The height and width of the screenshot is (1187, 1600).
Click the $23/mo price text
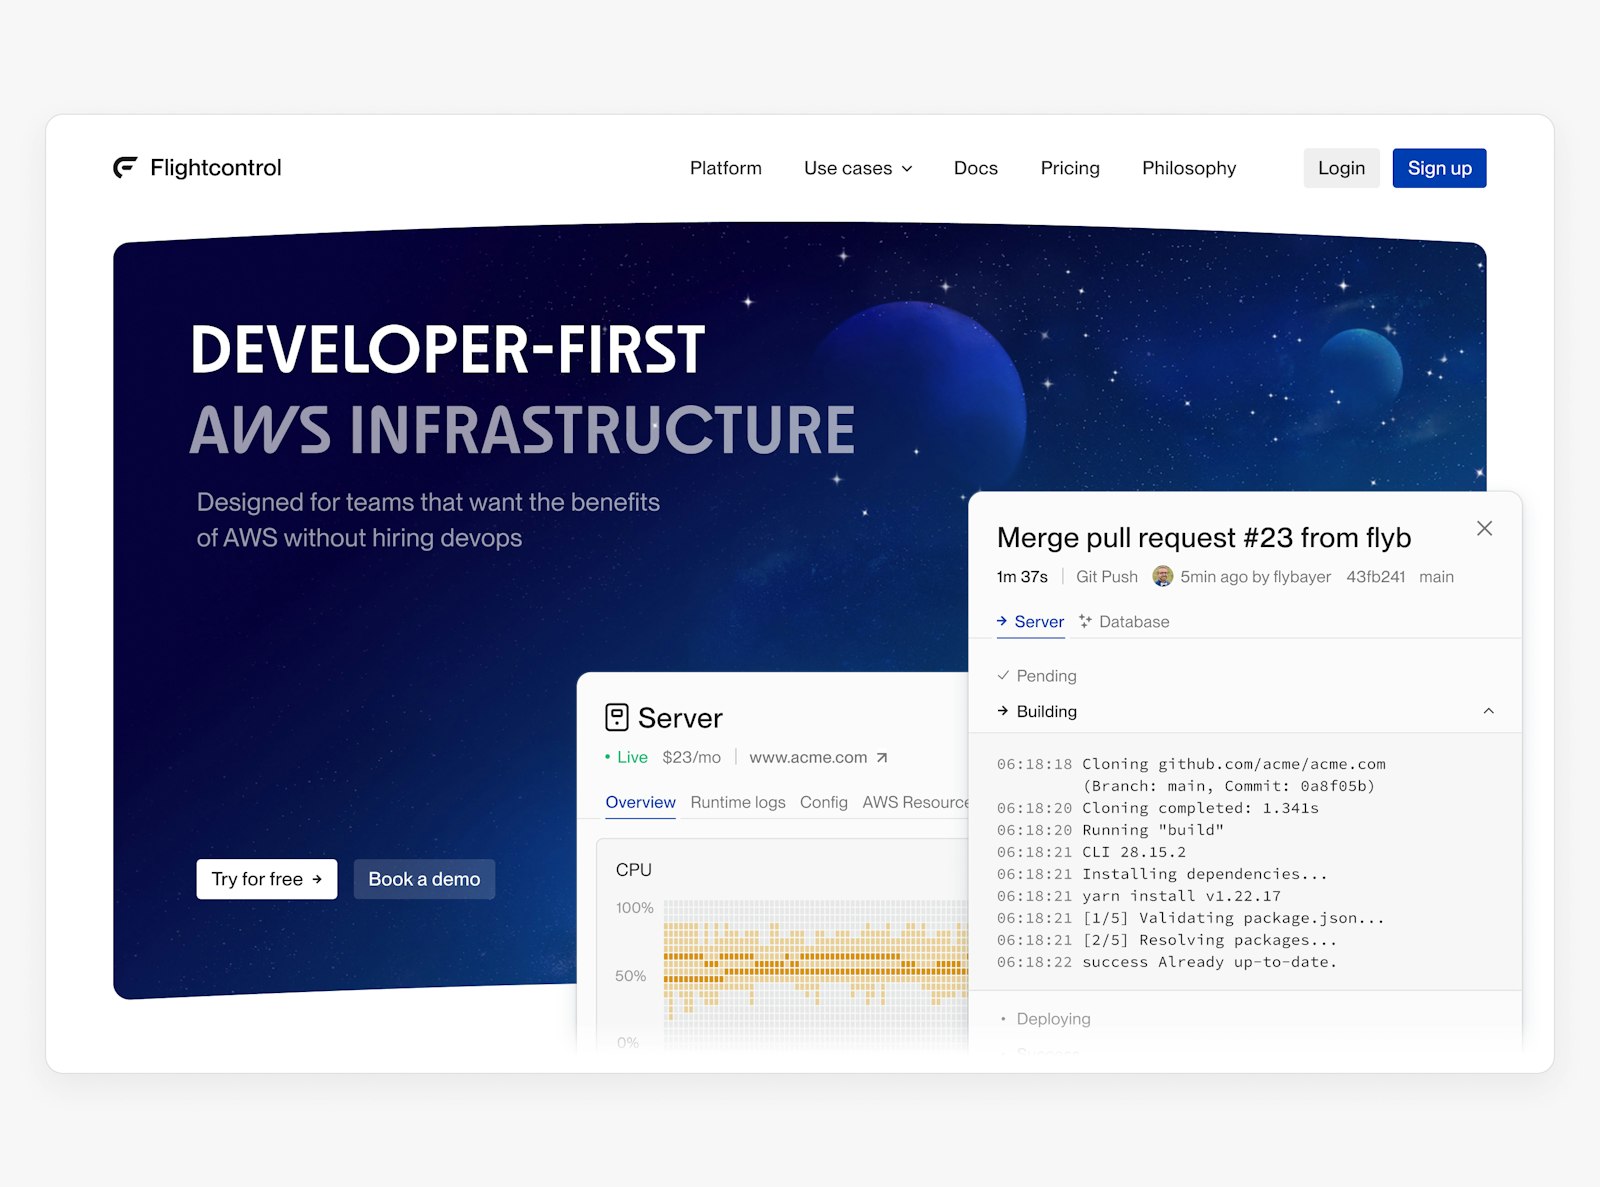691,757
